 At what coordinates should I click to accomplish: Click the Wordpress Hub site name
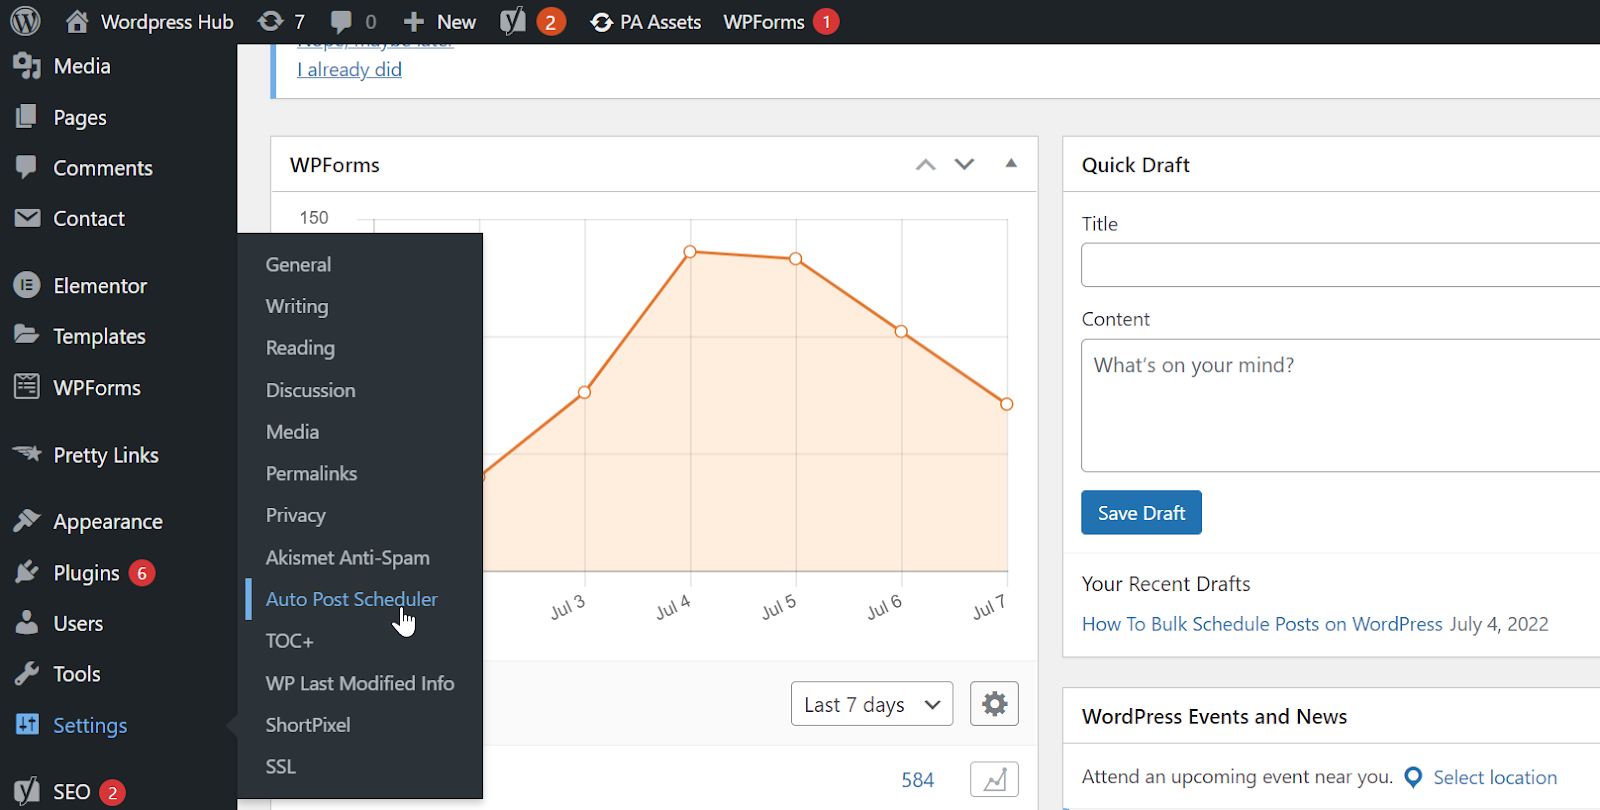(167, 22)
